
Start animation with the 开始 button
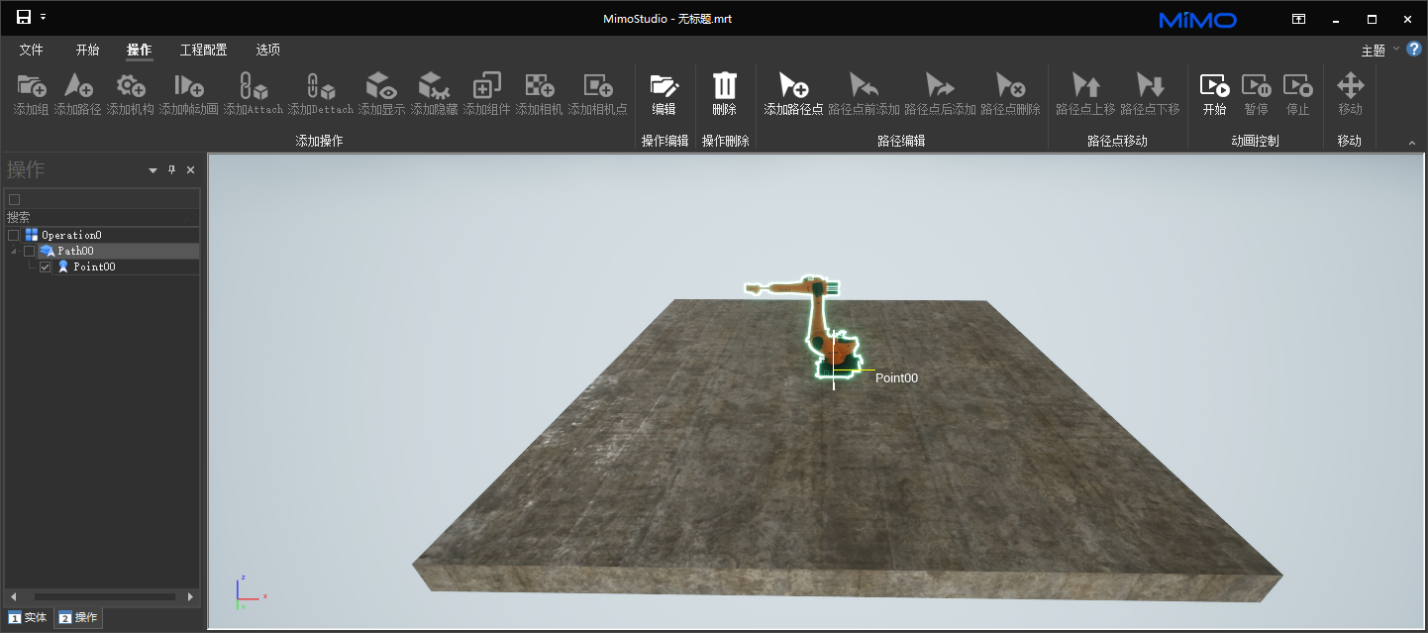click(x=1214, y=86)
